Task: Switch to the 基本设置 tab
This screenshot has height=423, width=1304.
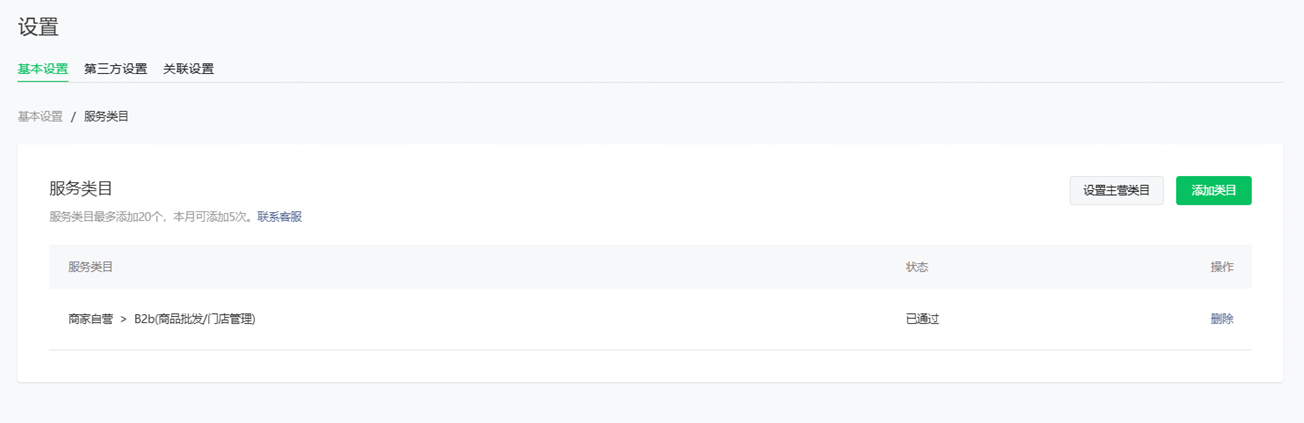Action: click(x=43, y=69)
